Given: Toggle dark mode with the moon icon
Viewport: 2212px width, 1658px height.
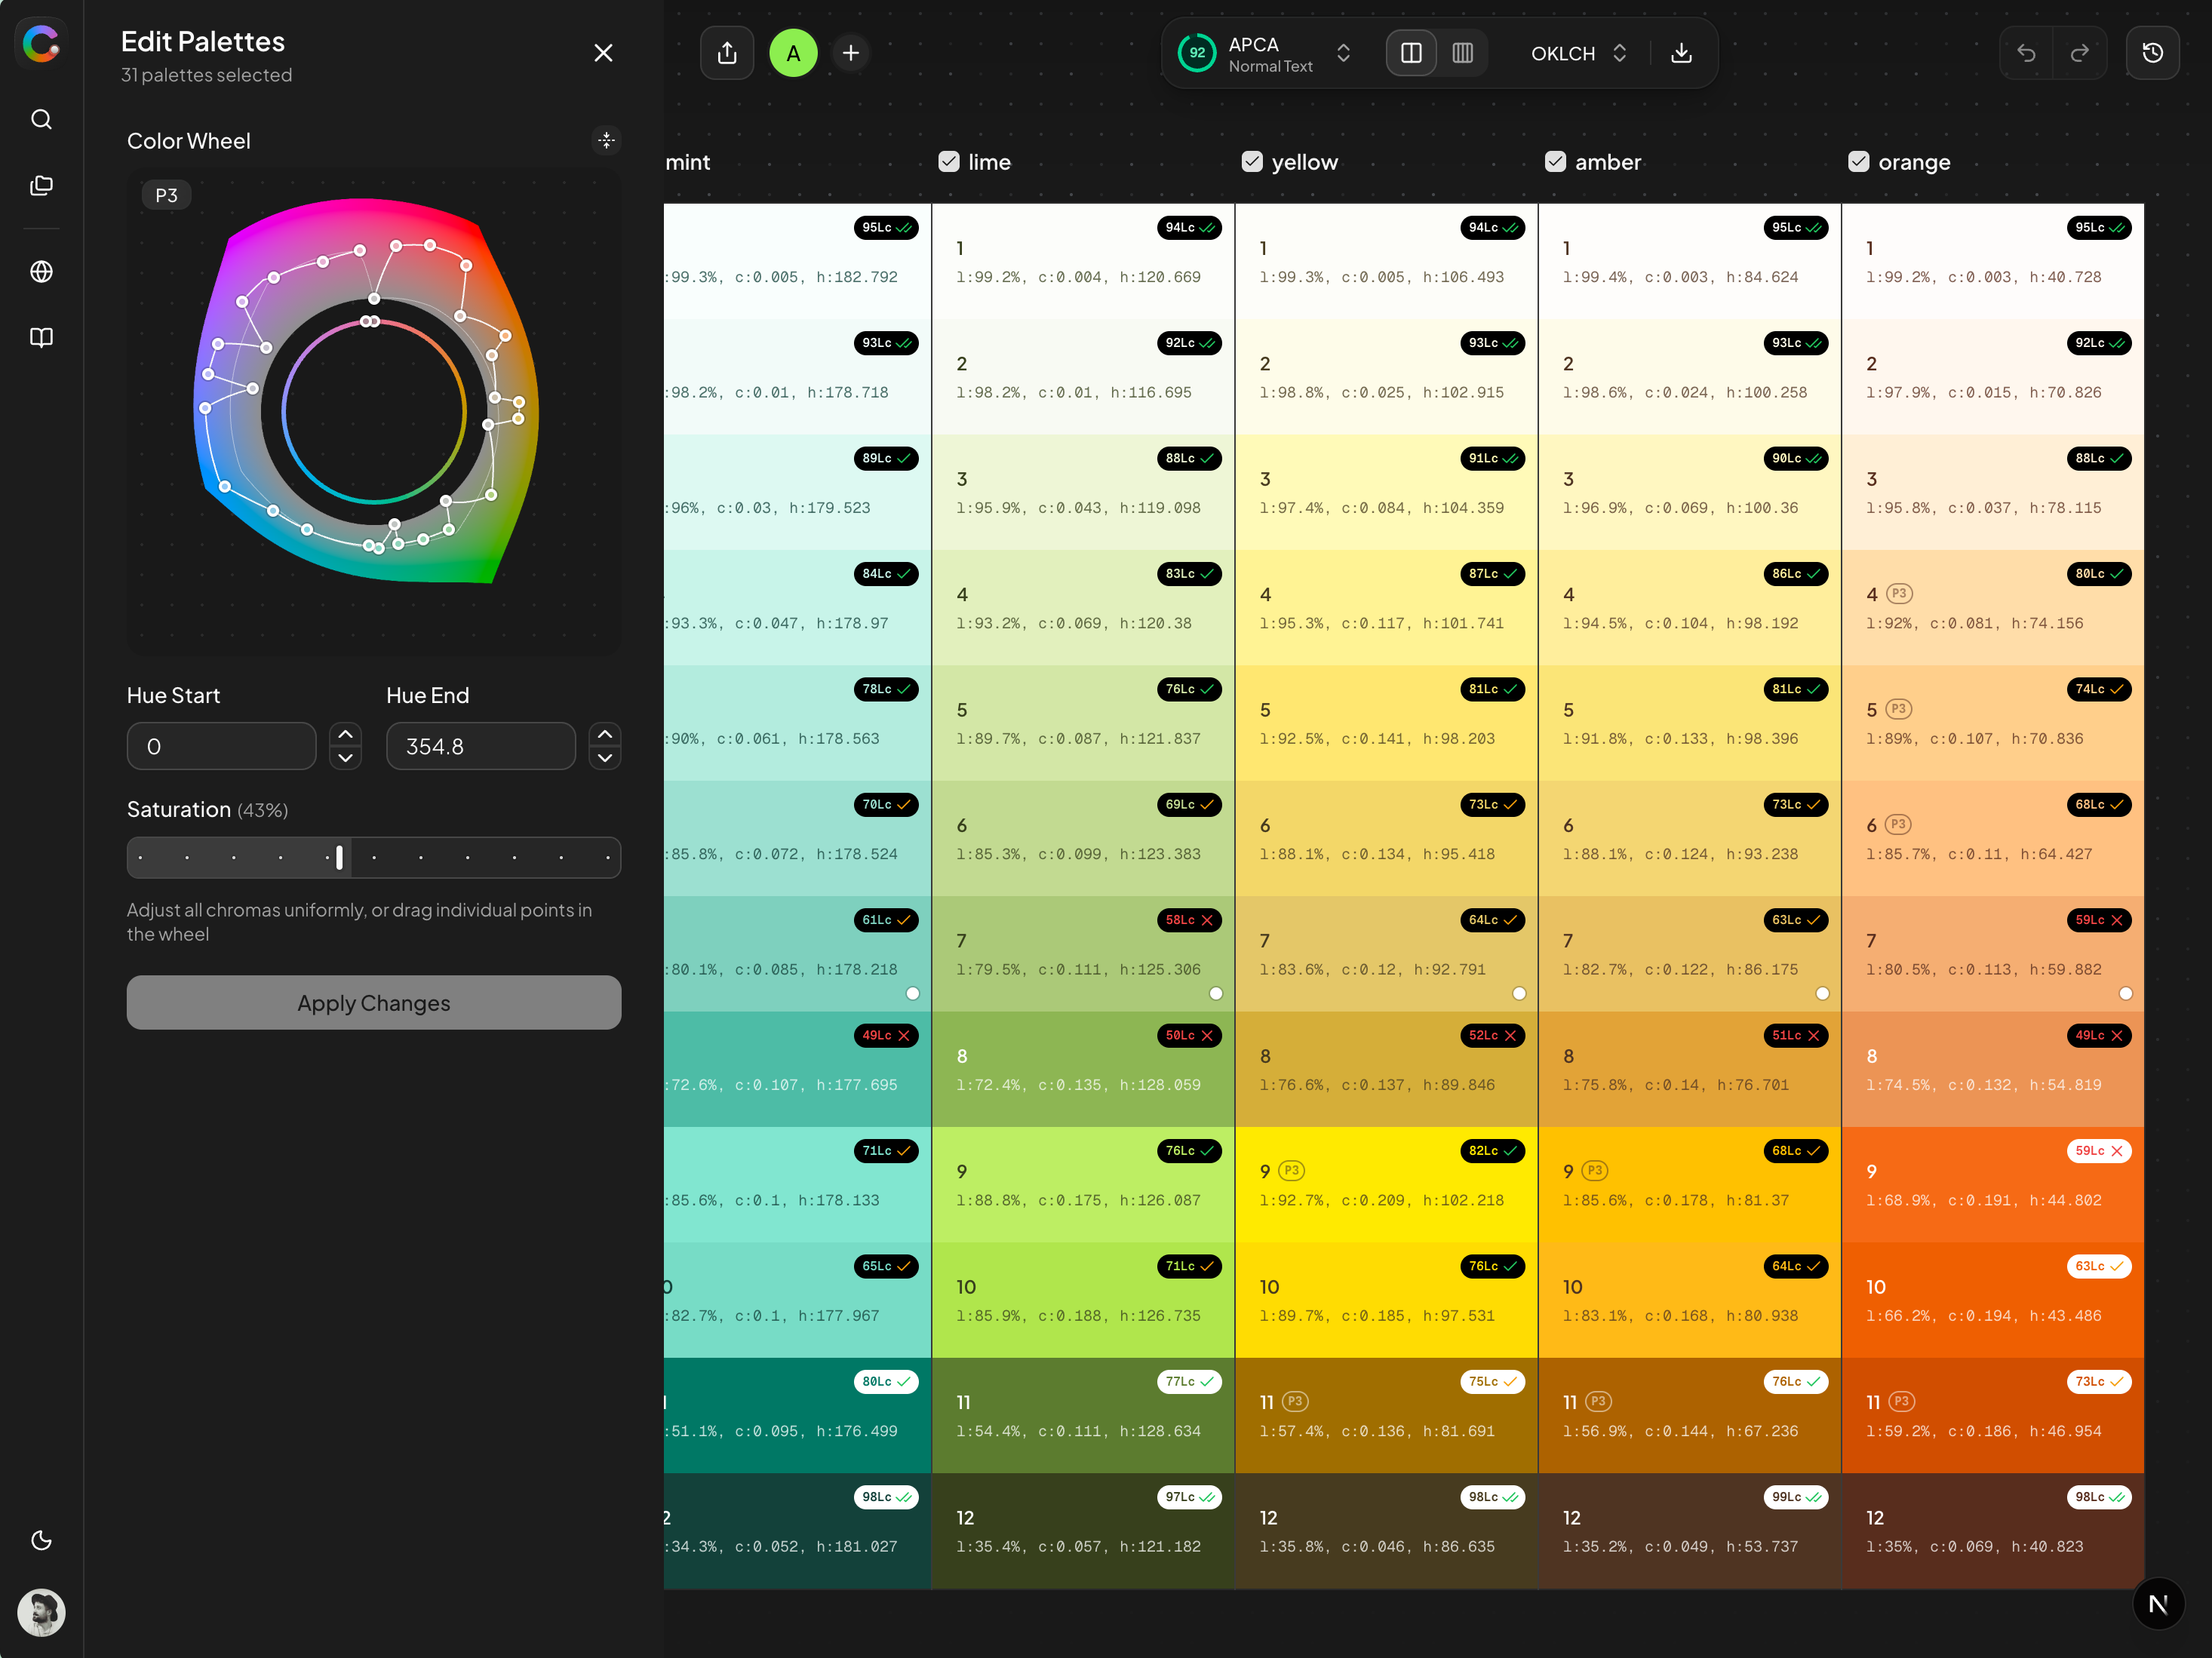Looking at the screenshot, I should tap(41, 1540).
